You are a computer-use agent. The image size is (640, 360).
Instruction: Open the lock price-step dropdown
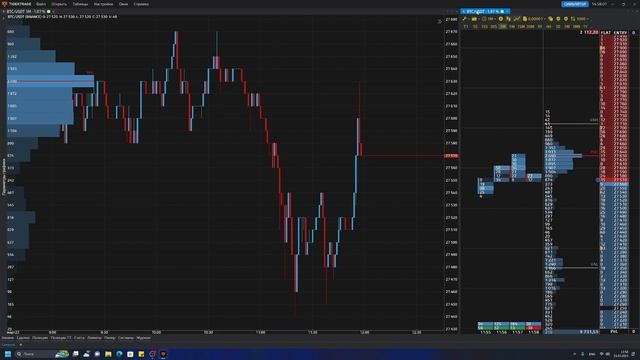(534, 19)
